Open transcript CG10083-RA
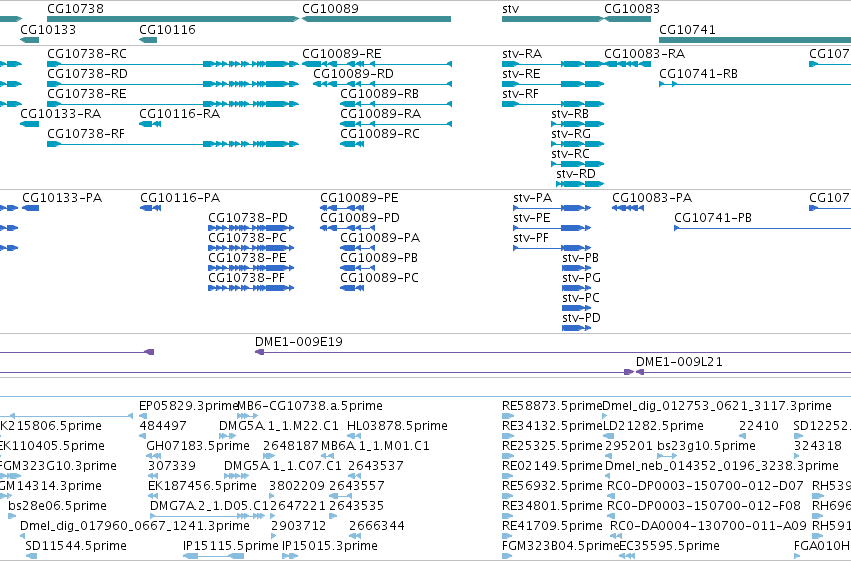Viewport: 851px width, 561px height. (644, 54)
